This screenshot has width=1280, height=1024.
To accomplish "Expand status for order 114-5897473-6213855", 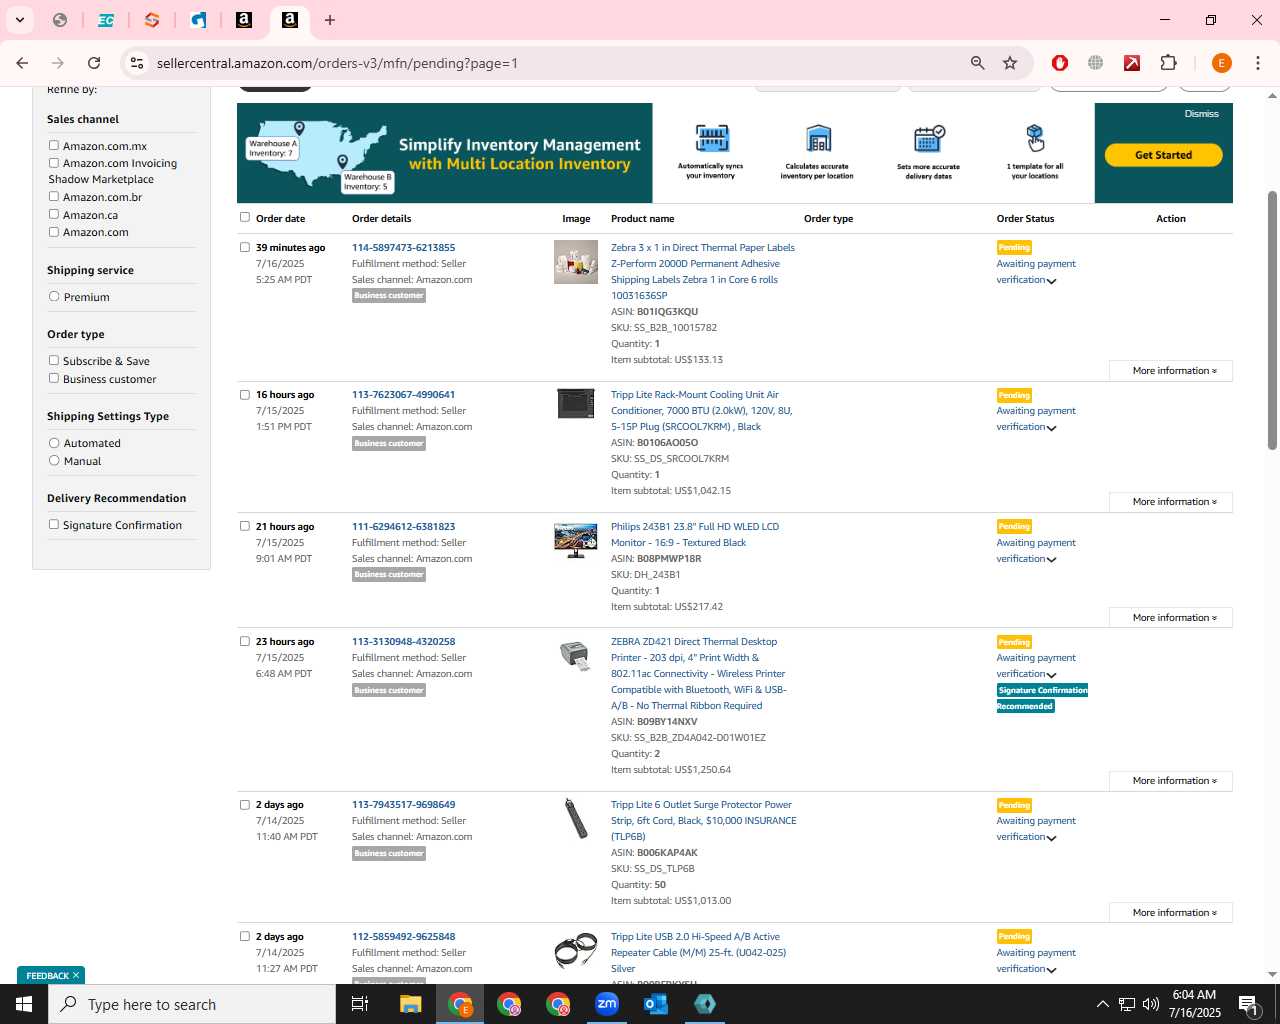I will (x=1051, y=281).
